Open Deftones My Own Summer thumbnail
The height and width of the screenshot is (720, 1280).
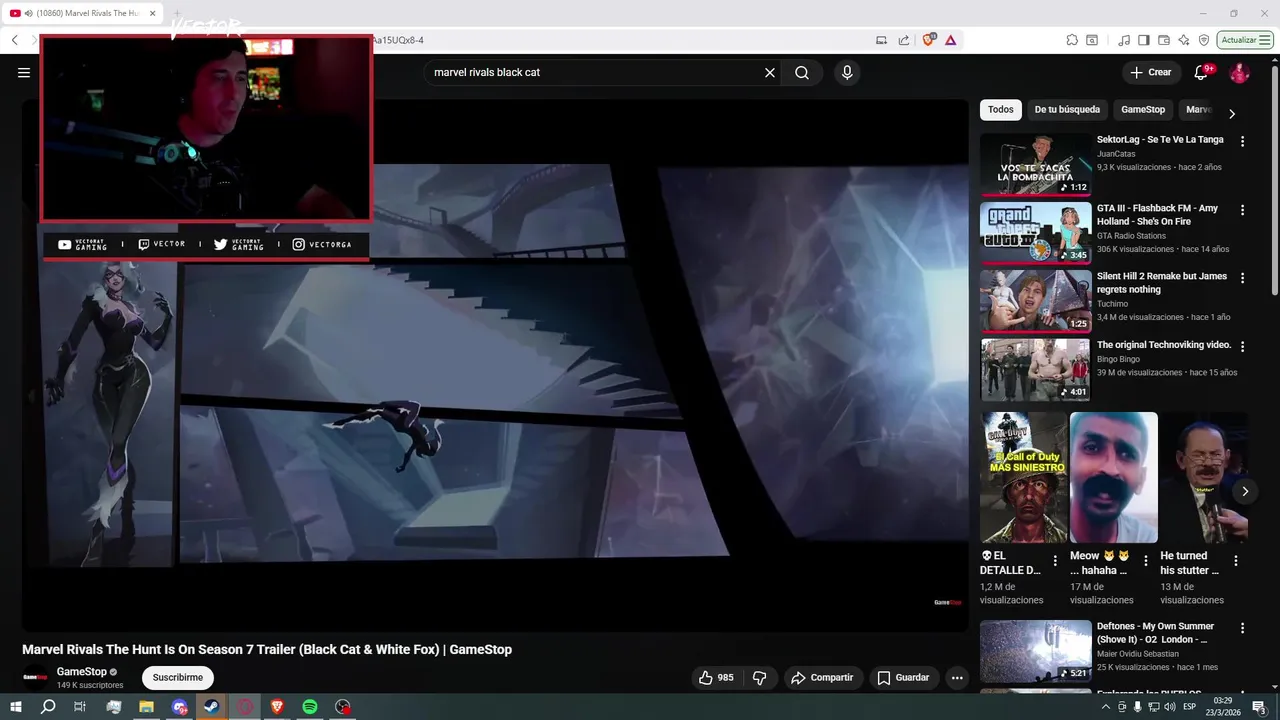(x=1036, y=651)
